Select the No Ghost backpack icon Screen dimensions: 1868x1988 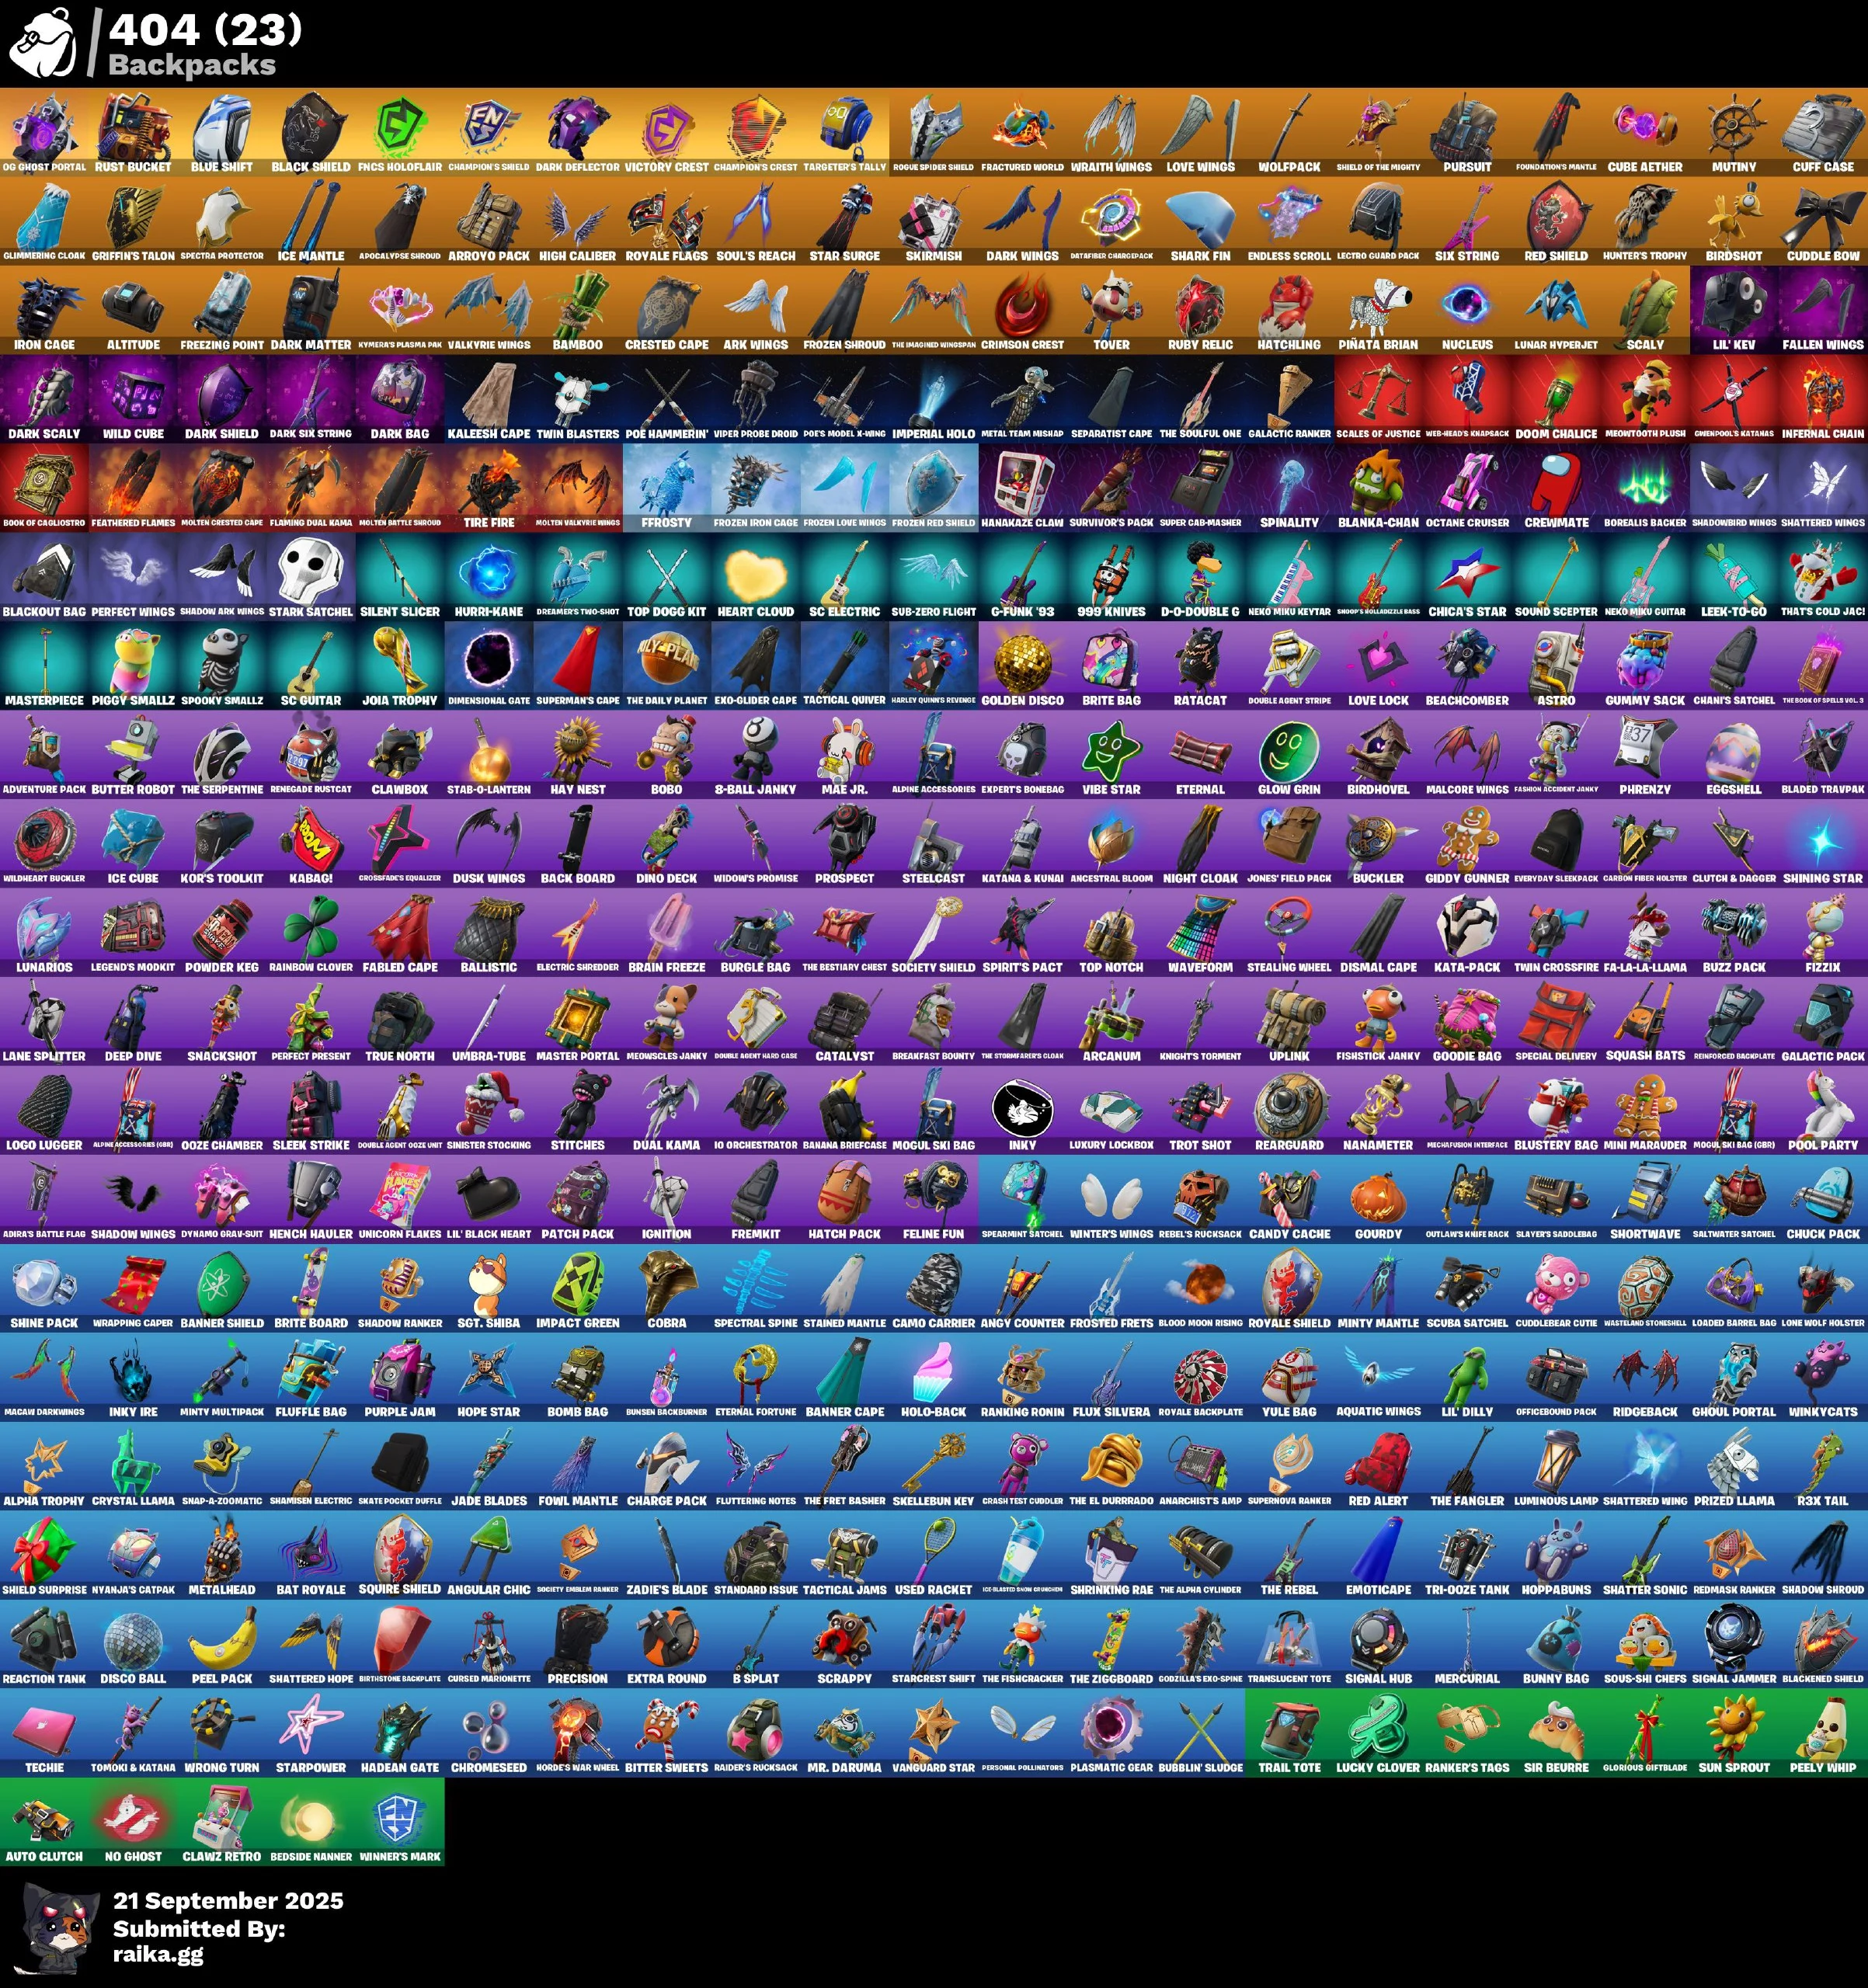[133, 1816]
